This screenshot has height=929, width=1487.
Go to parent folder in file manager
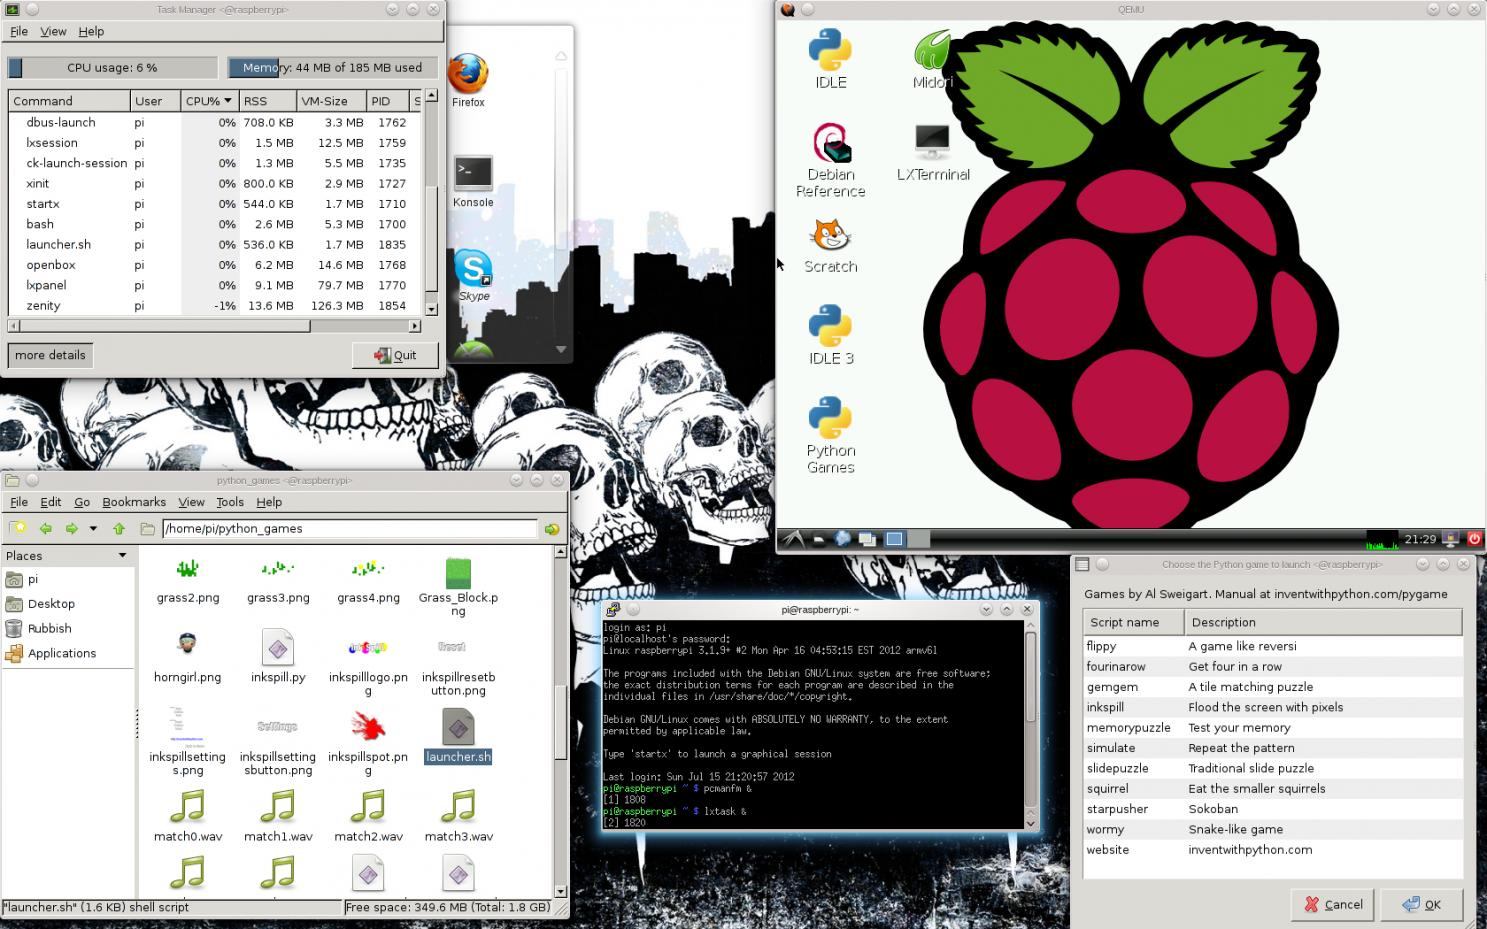(119, 529)
